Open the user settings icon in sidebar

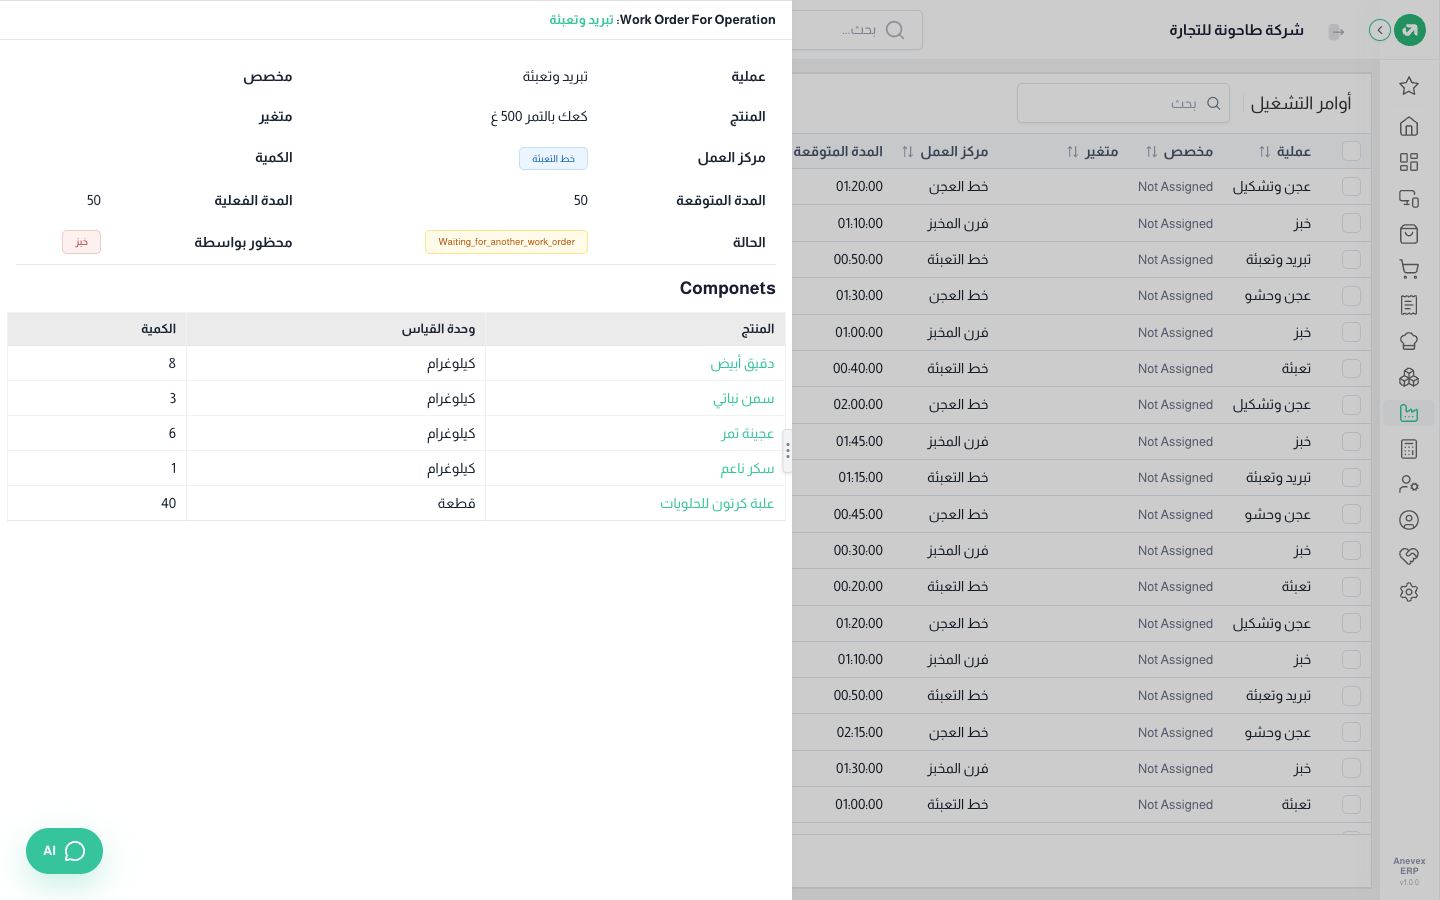[1409, 484]
